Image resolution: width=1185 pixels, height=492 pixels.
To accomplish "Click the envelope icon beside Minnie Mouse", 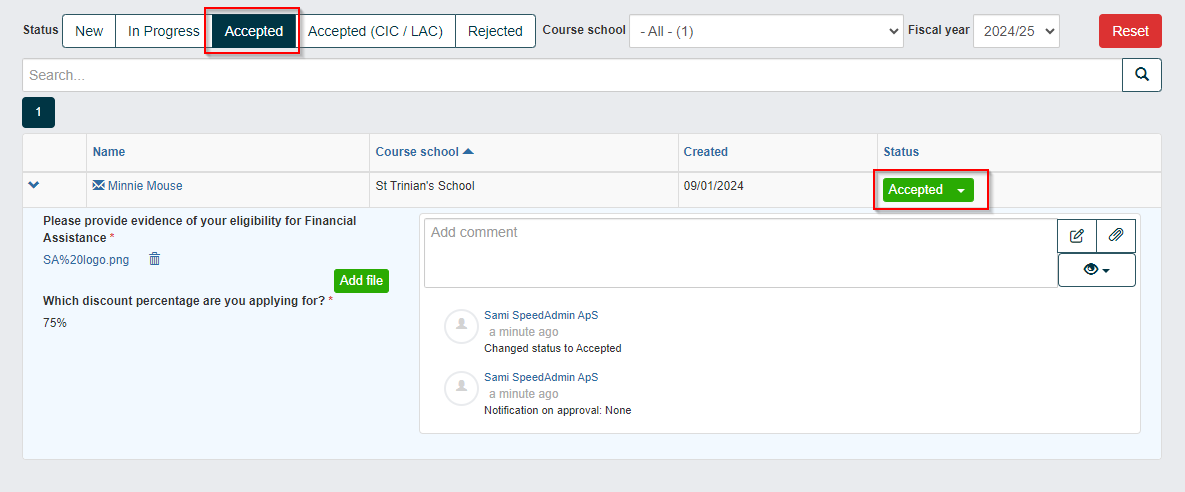I will tap(98, 186).
